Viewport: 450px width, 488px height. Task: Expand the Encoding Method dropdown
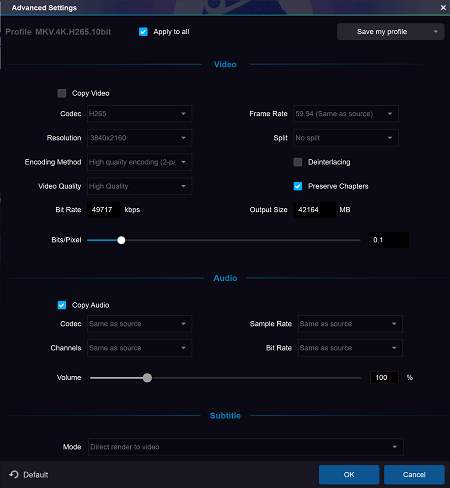[x=139, y=162]
